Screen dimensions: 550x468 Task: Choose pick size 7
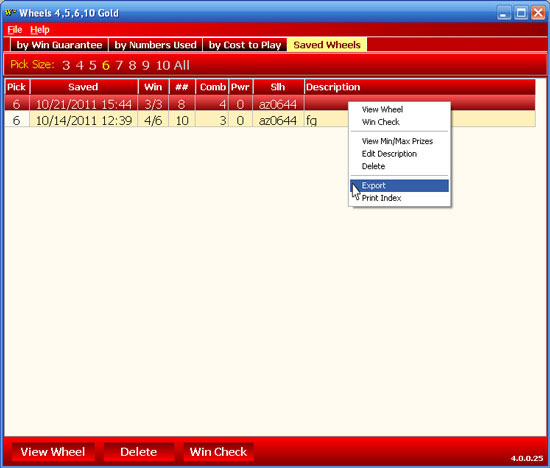pyautogui.click(x=119, y=65)
